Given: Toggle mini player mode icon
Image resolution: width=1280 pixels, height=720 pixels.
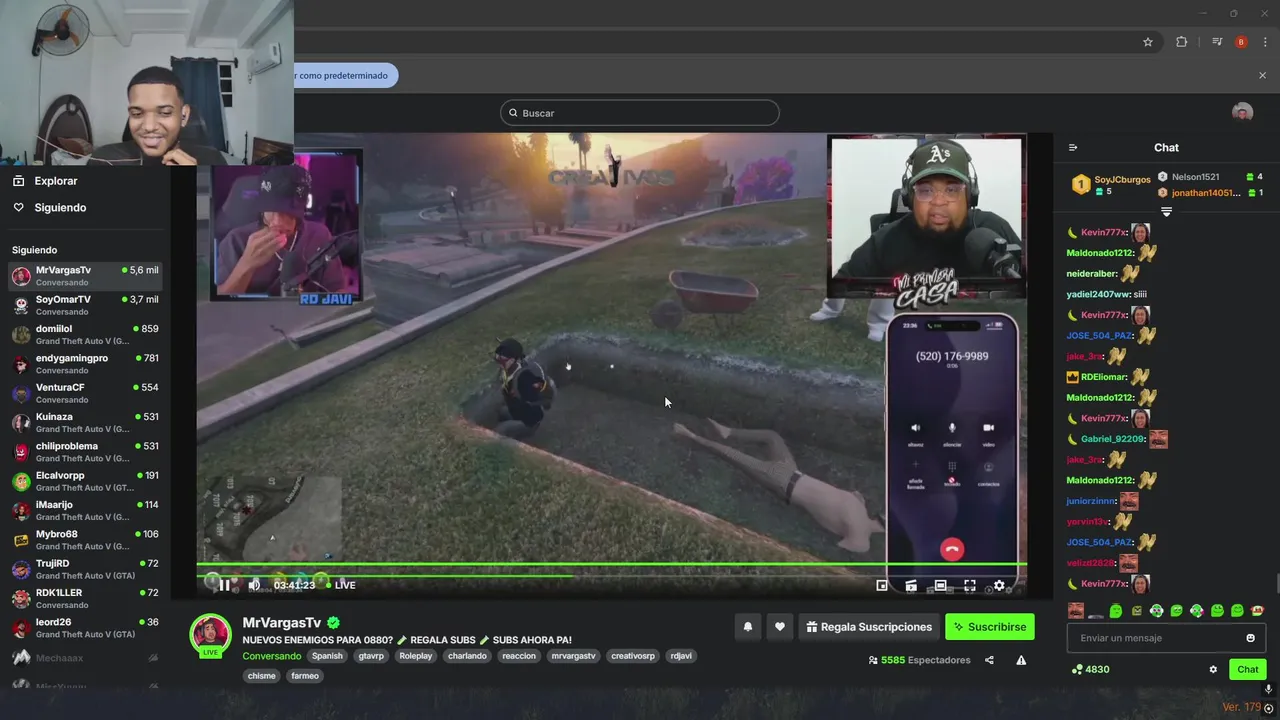Looking at the screenshot, I should click(x=882, y=586).
